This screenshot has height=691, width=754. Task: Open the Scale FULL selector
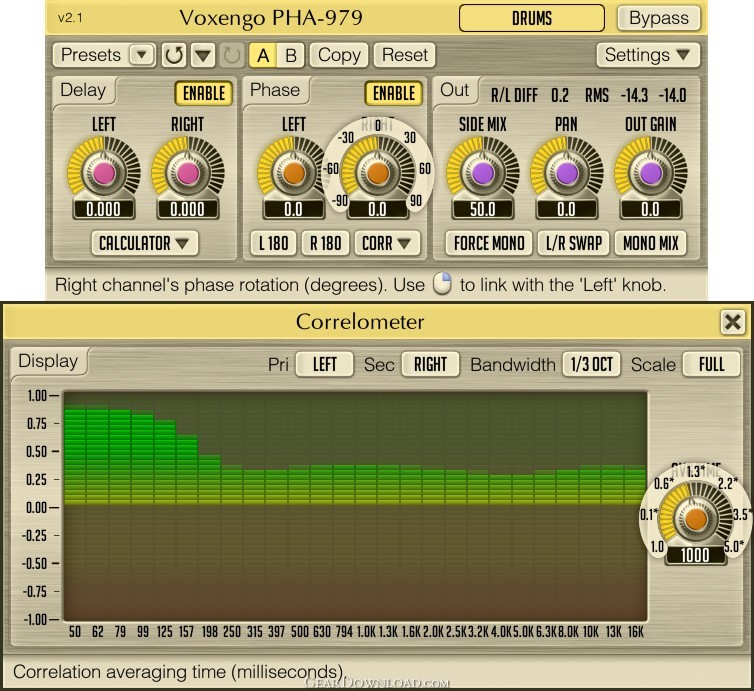[711, 364]
